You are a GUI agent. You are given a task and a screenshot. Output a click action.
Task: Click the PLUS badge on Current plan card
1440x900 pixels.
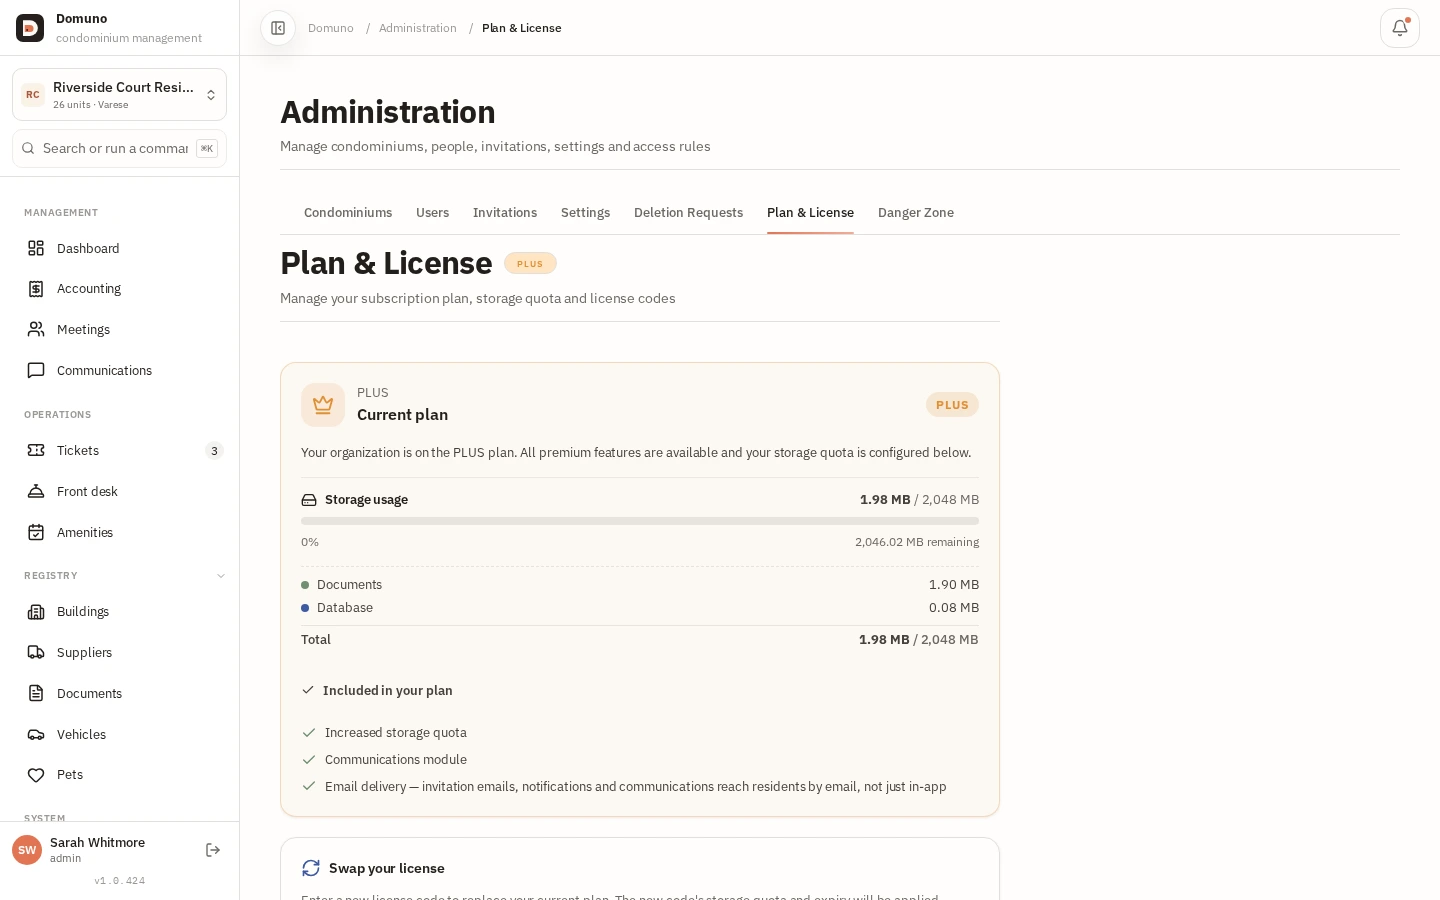click(952, 405)
